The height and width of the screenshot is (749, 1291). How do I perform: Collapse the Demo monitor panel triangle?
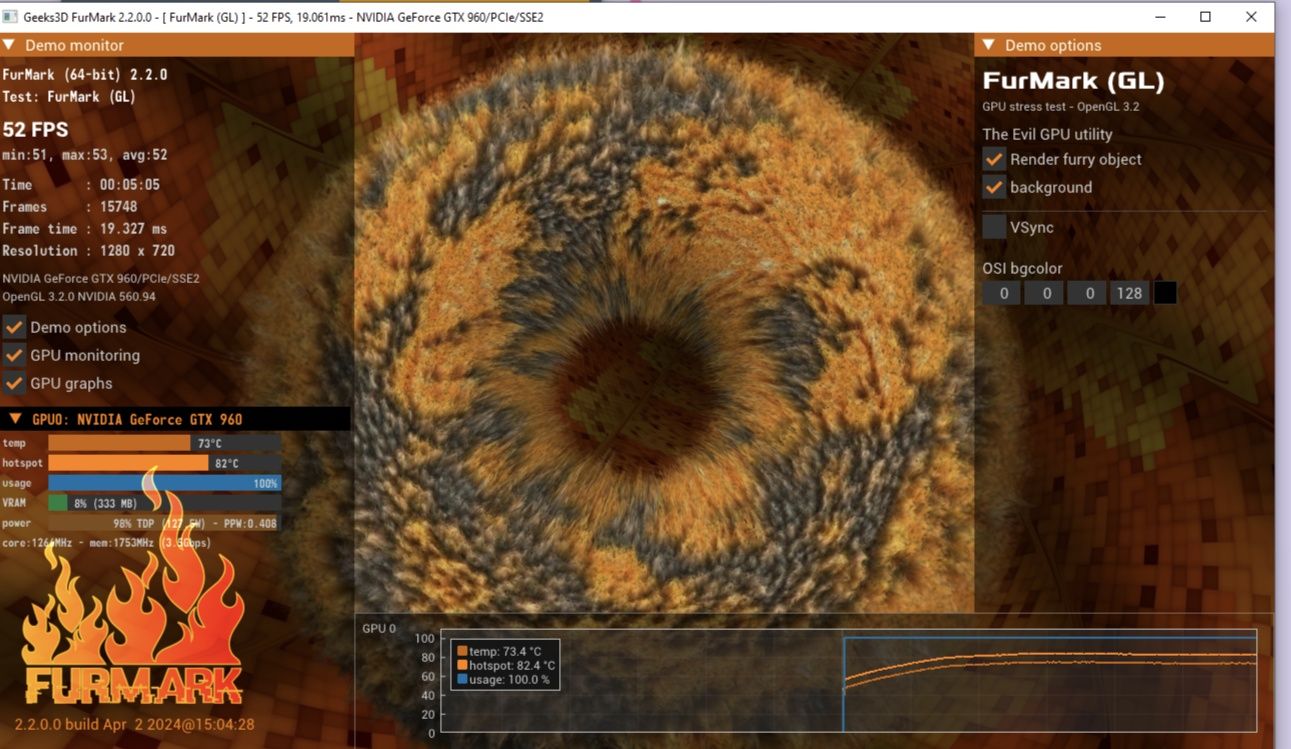[9, 45]
